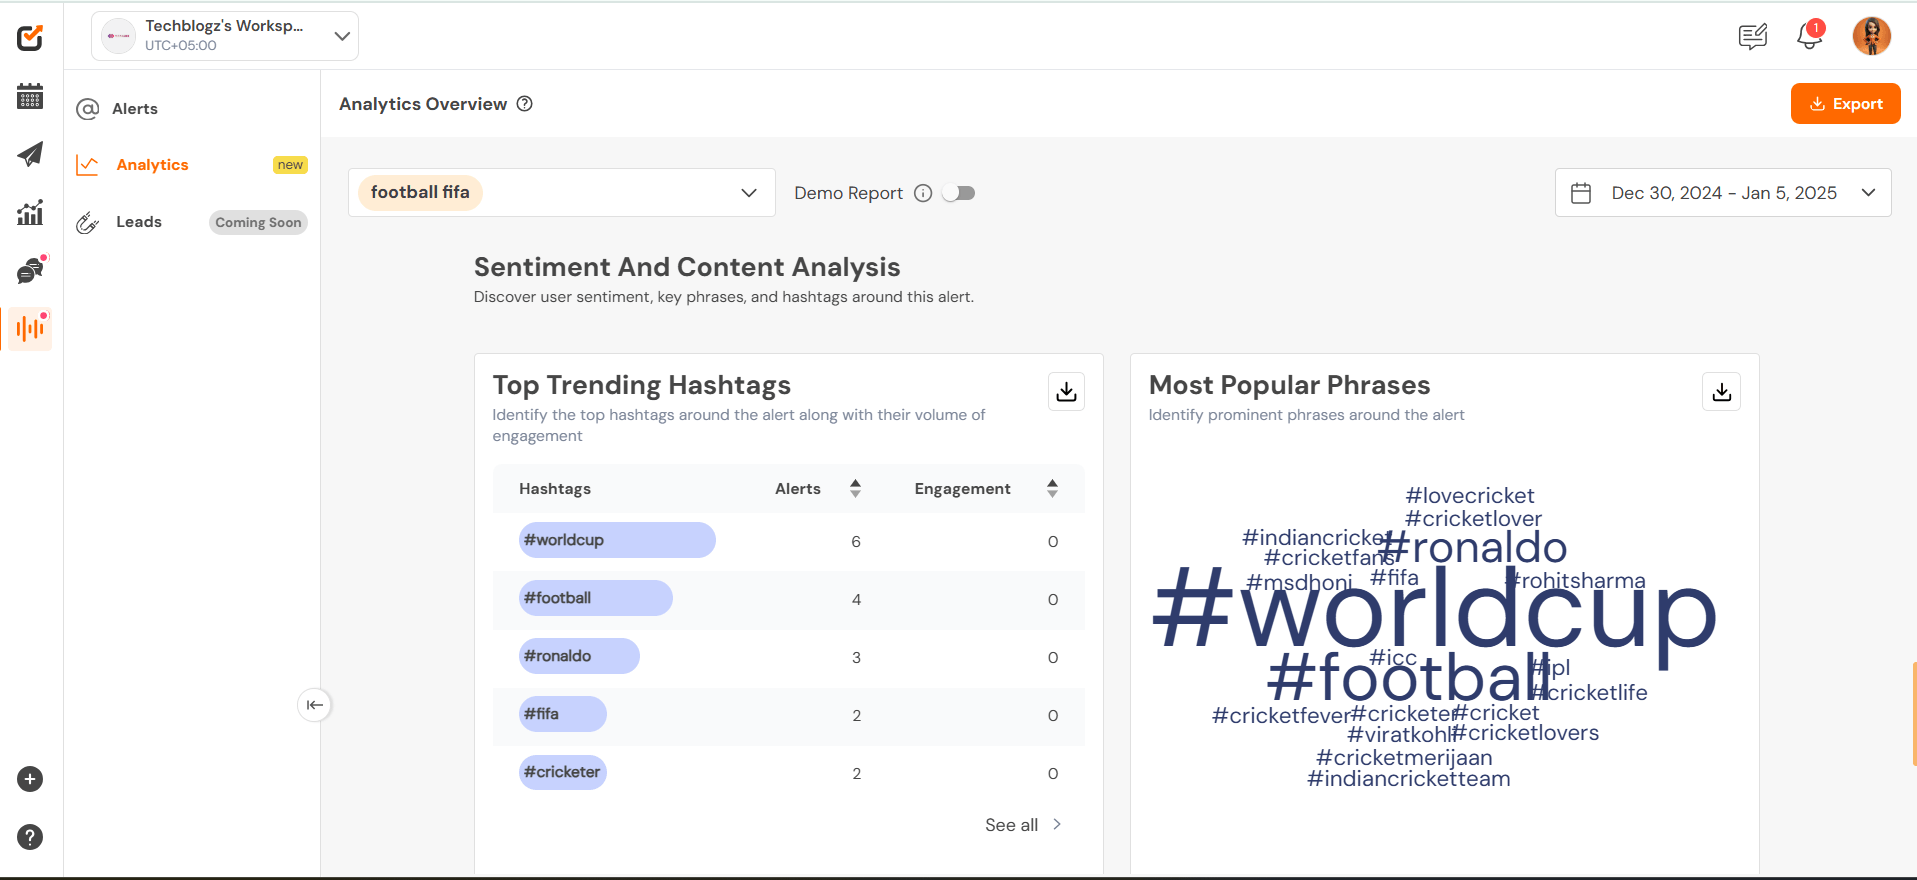Viewport: 1917px width, 880px height.
Task: Sort hashtags by Engagement column
Action: (1052, 488)
